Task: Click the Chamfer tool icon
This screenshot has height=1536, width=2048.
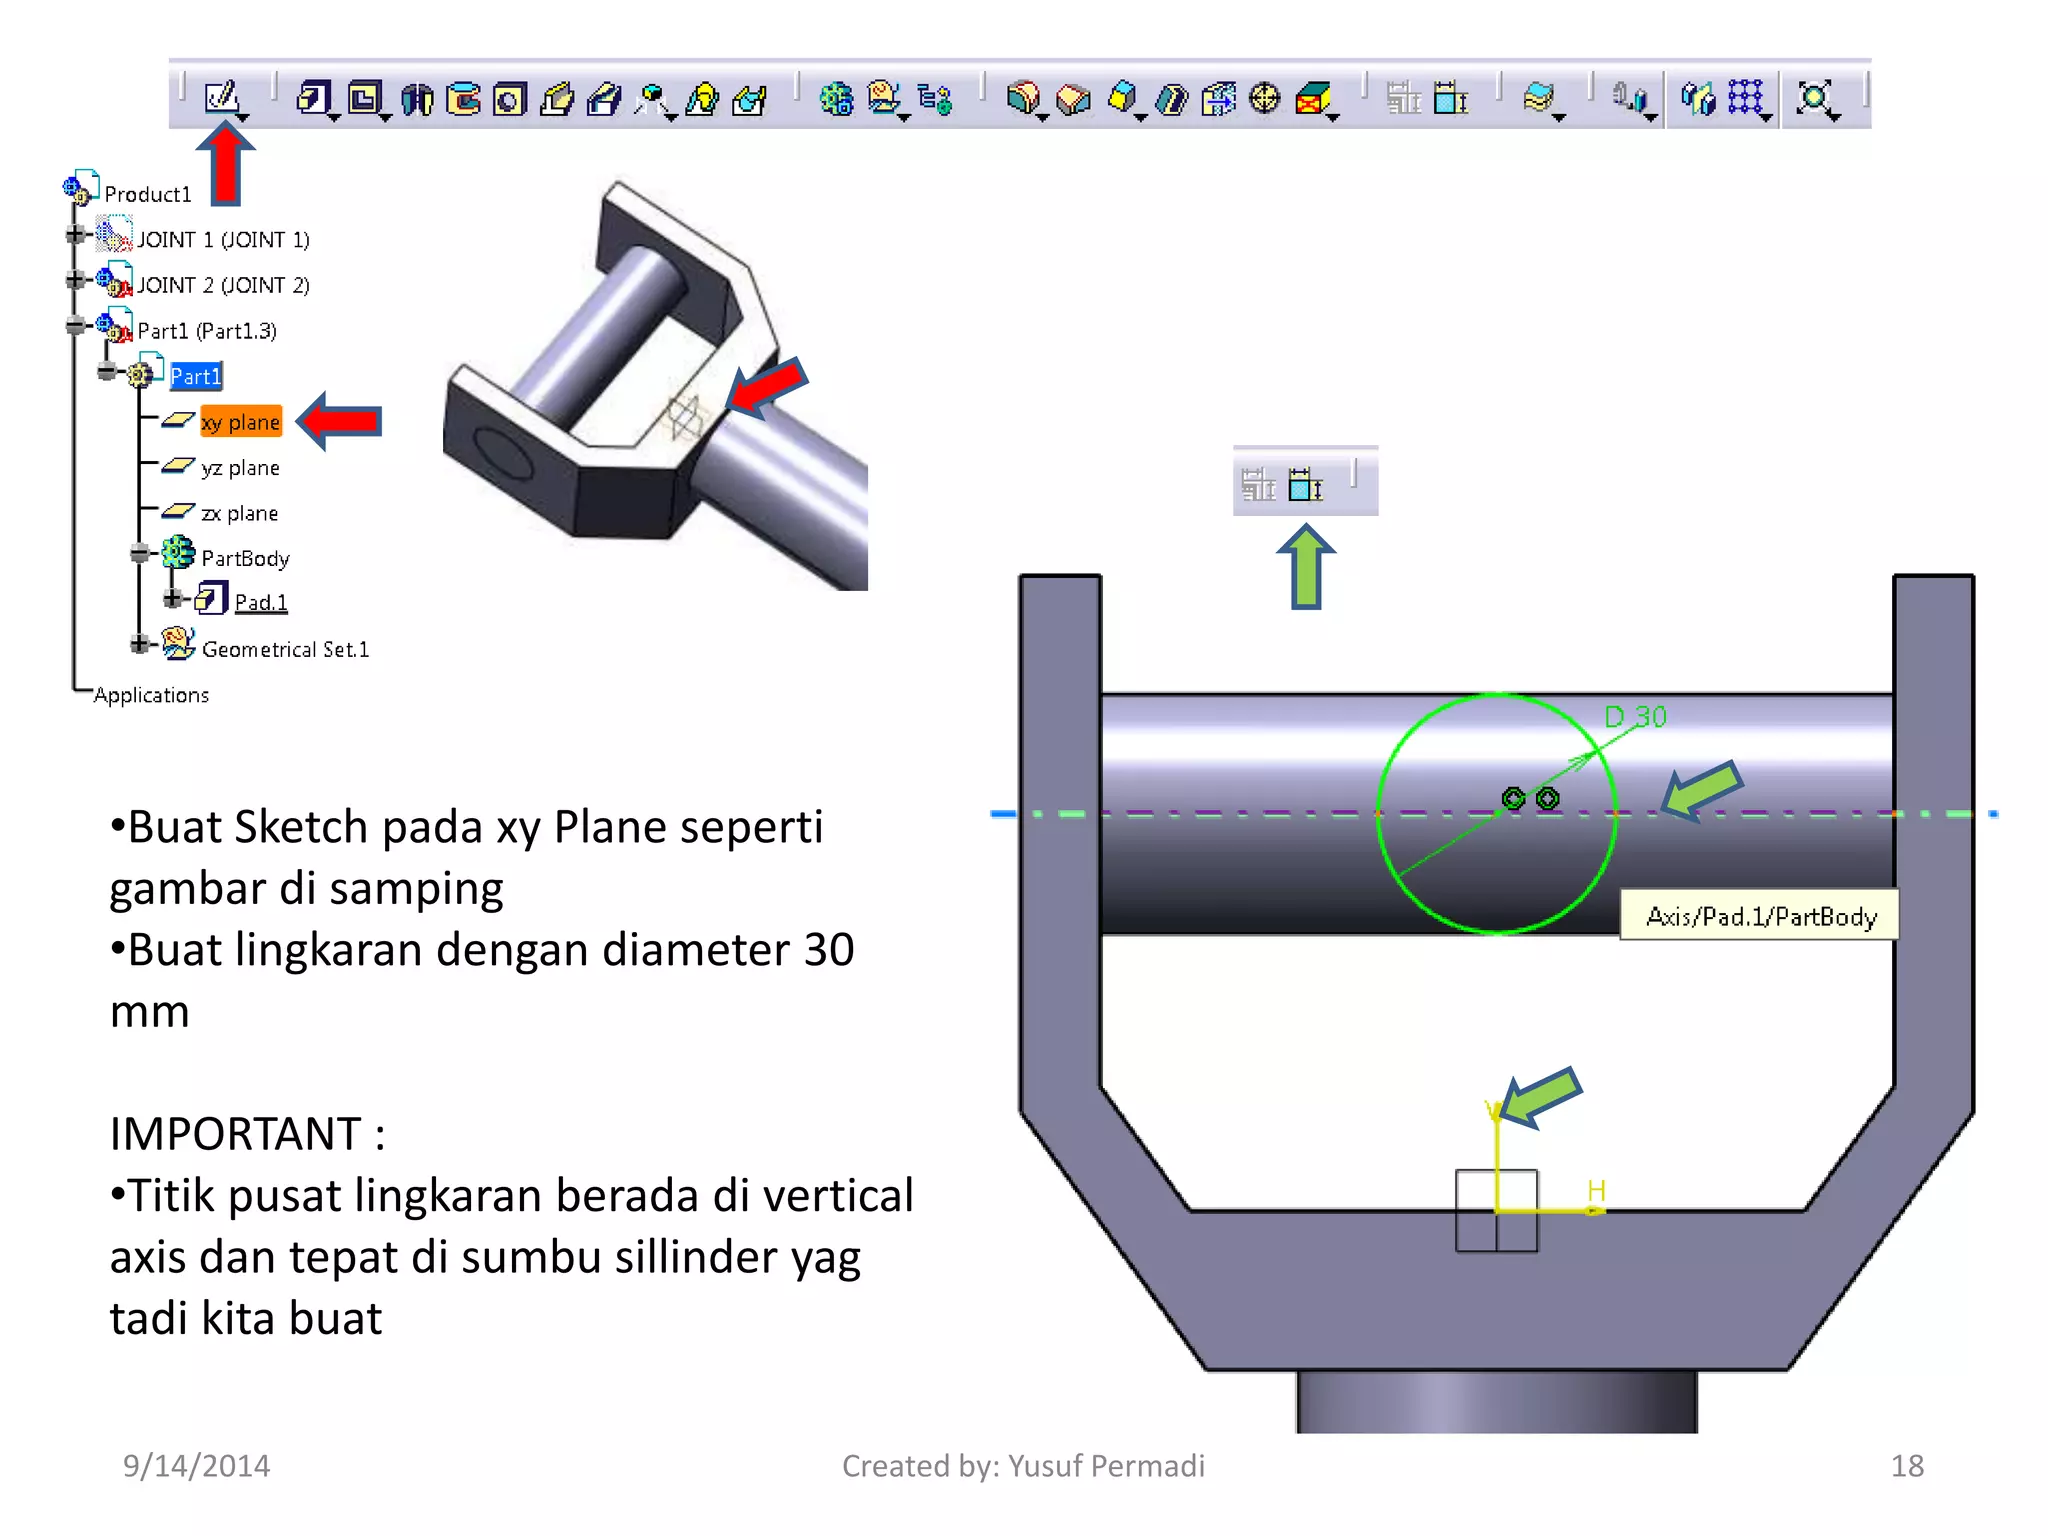Action: 1072,99
